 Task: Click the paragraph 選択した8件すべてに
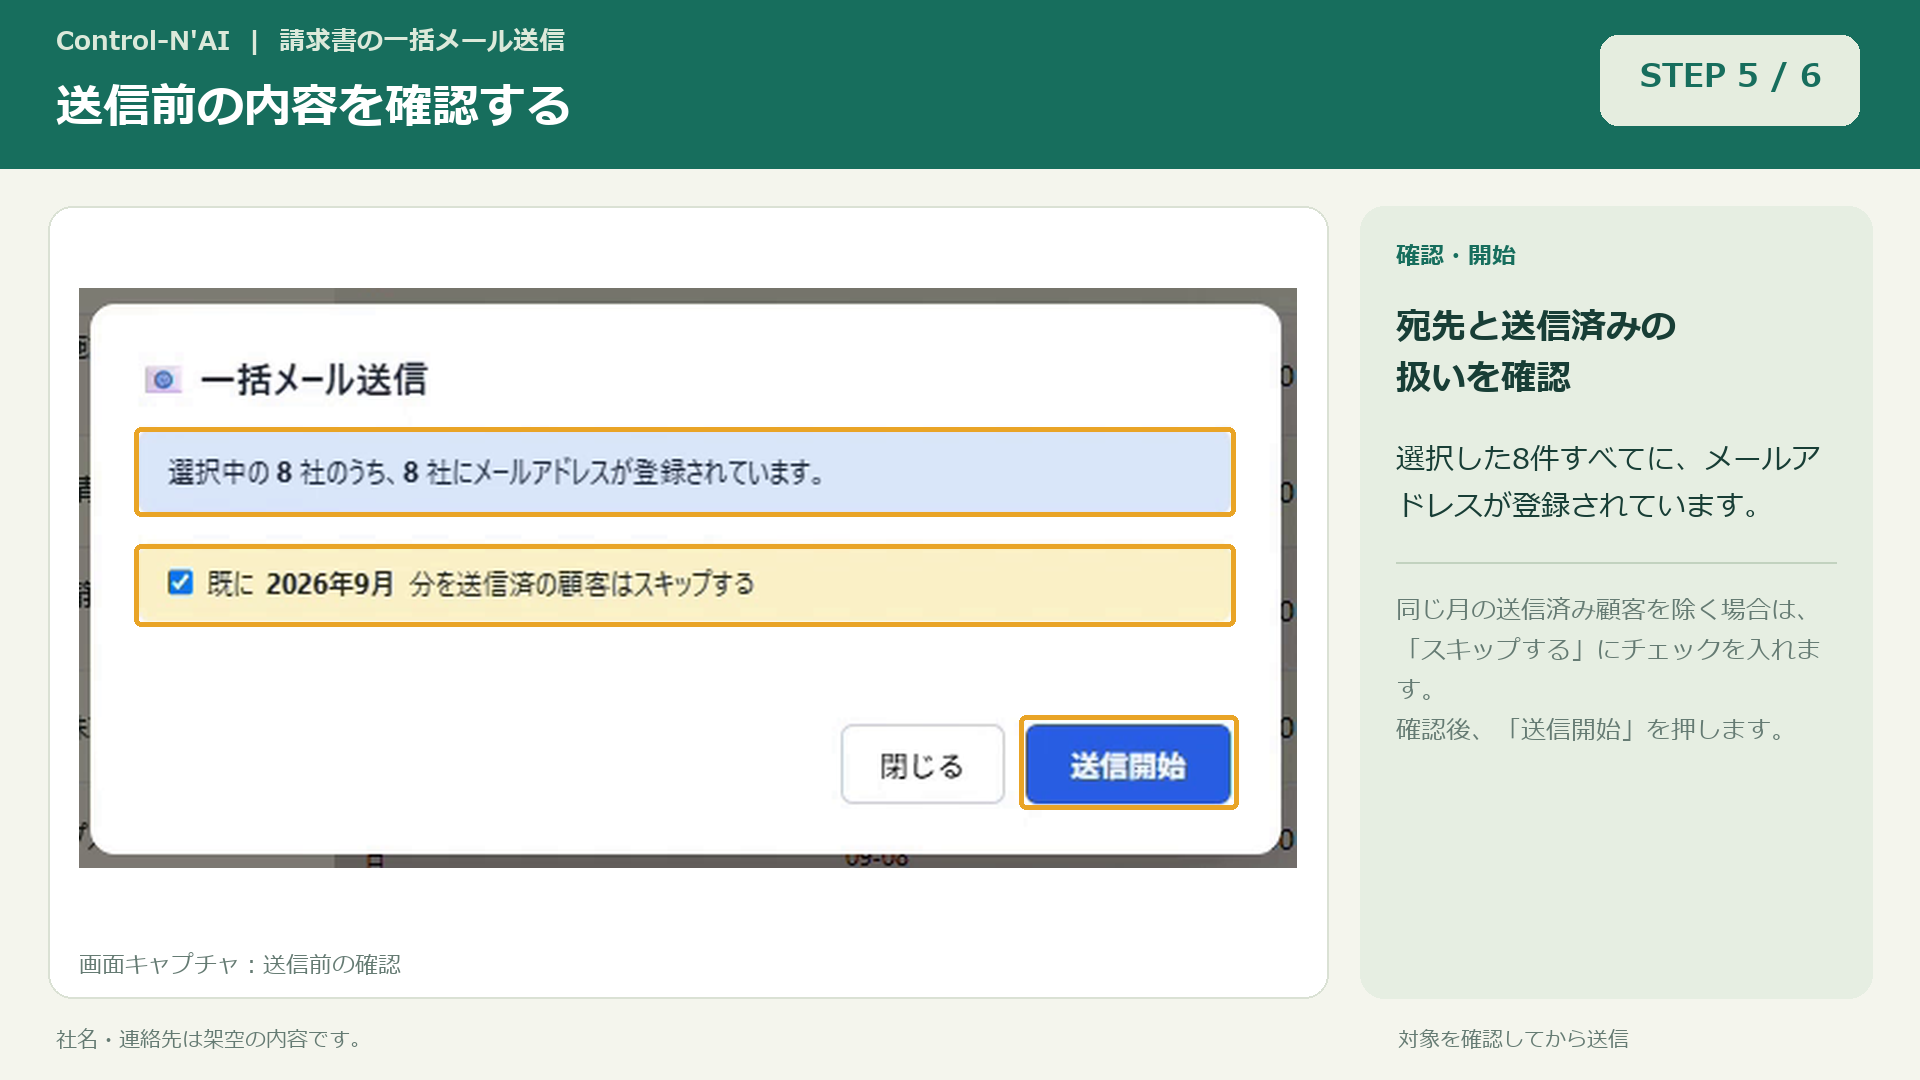tap(1608, 481)
